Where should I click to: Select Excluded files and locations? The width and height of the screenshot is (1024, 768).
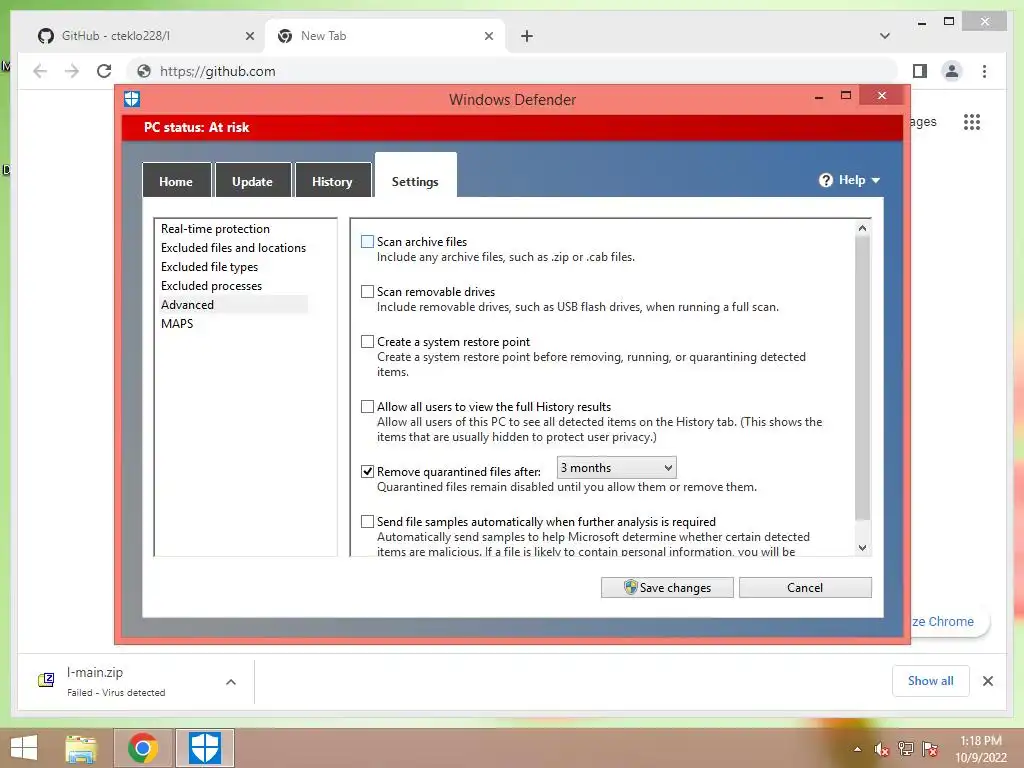(233, 248)
